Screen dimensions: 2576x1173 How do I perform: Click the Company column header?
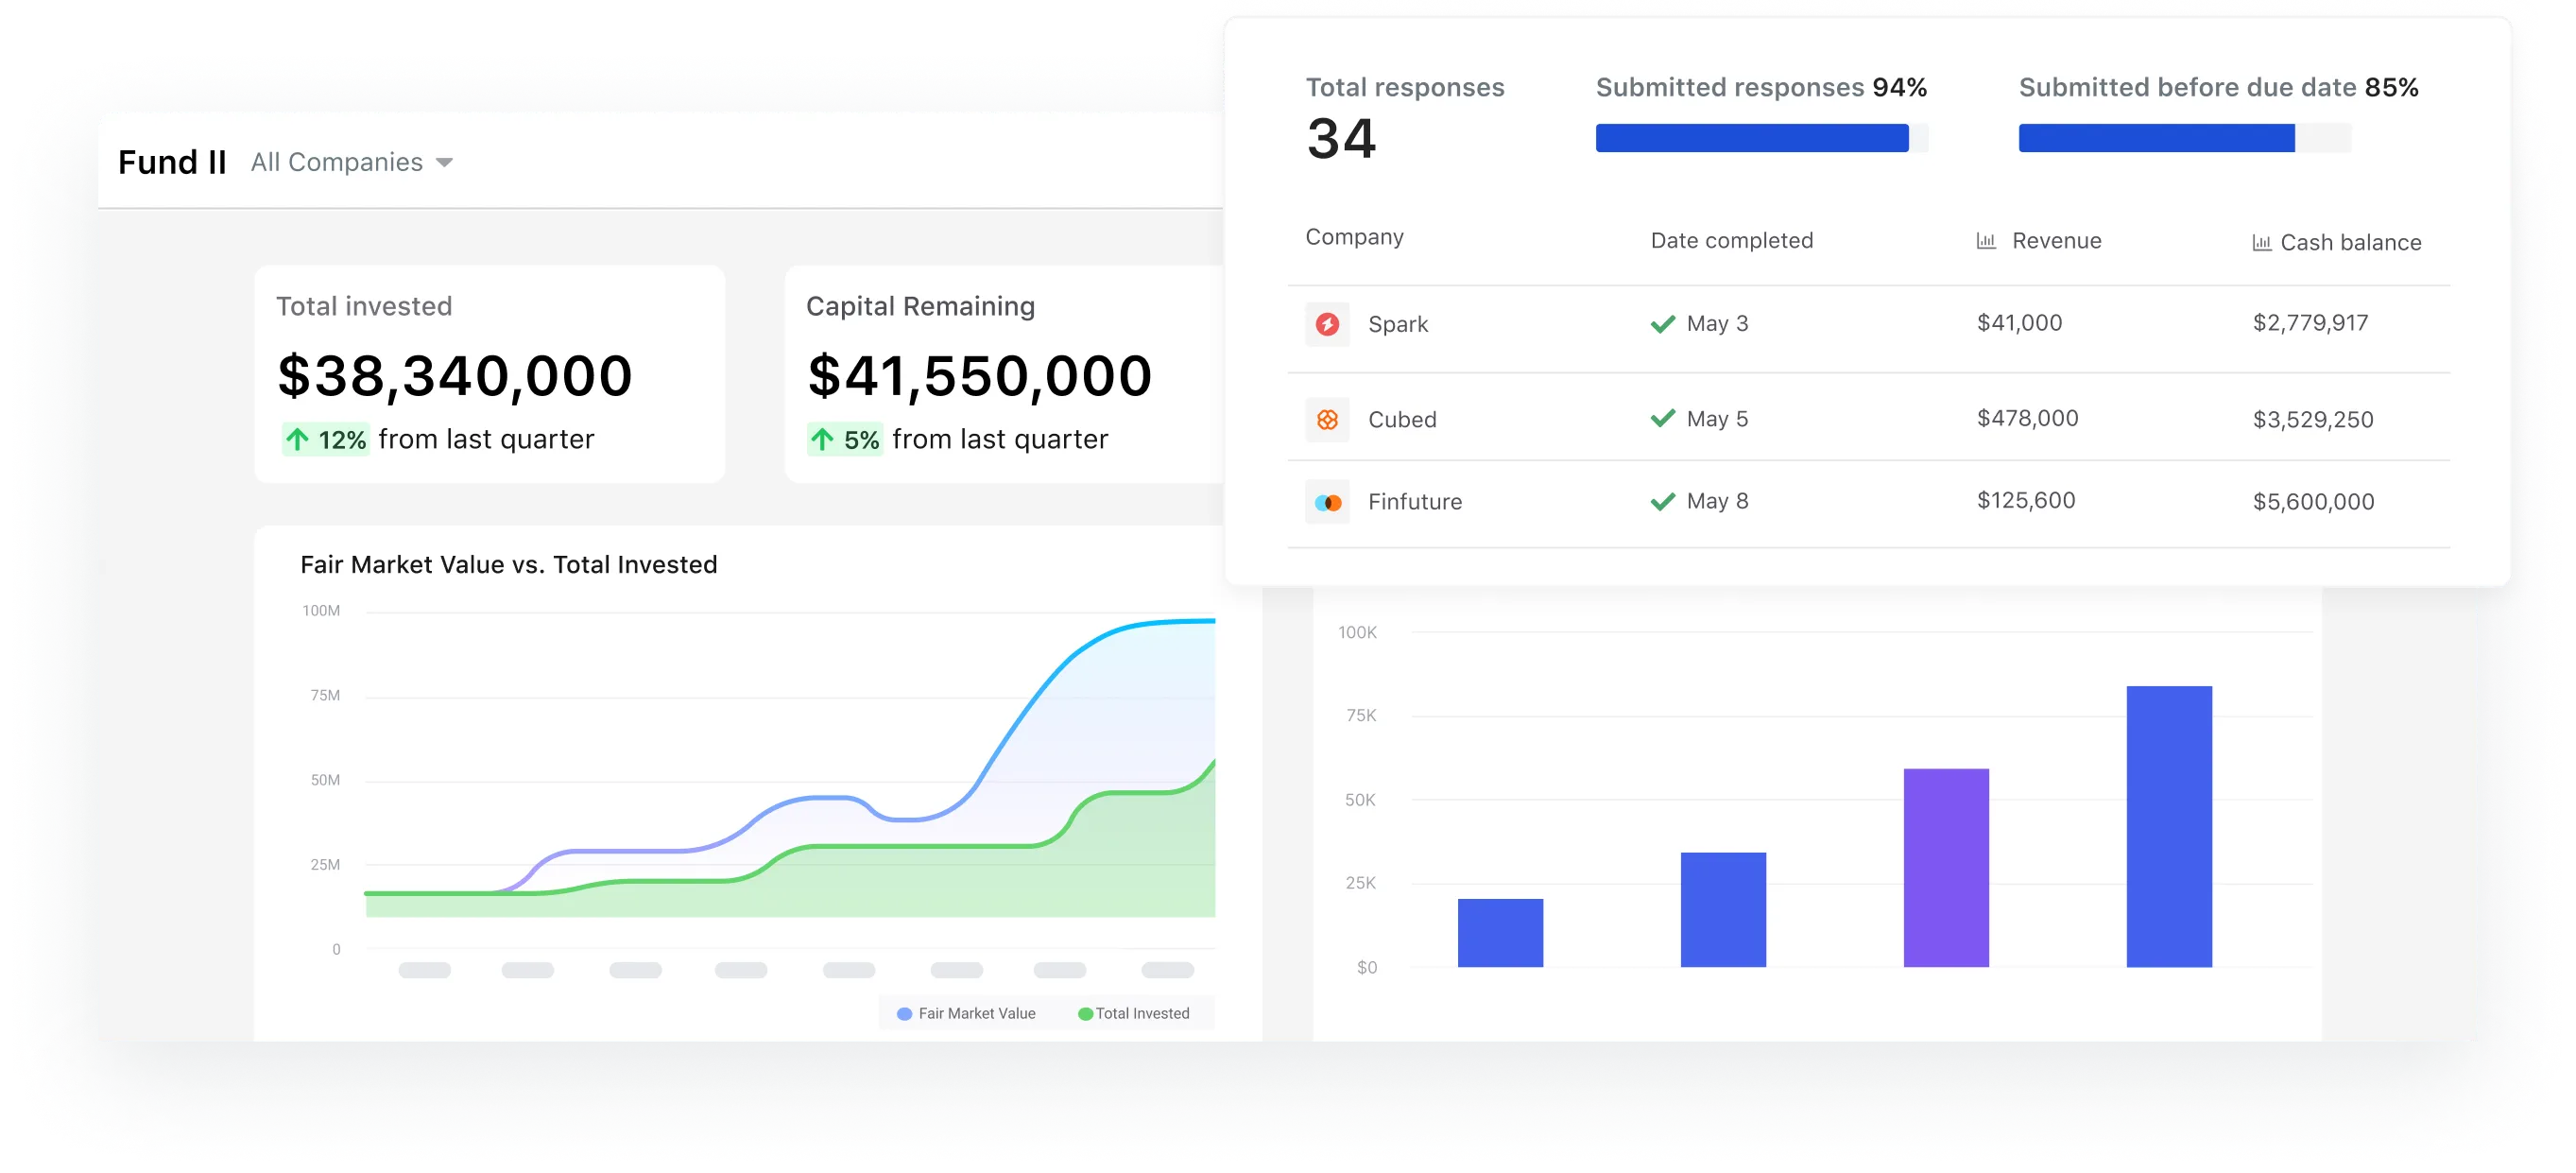point(1354,237)
